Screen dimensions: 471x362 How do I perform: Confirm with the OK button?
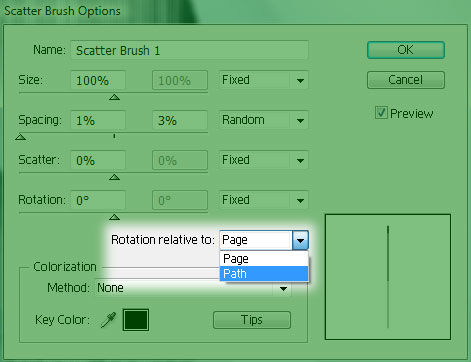[x=406, y=50]
